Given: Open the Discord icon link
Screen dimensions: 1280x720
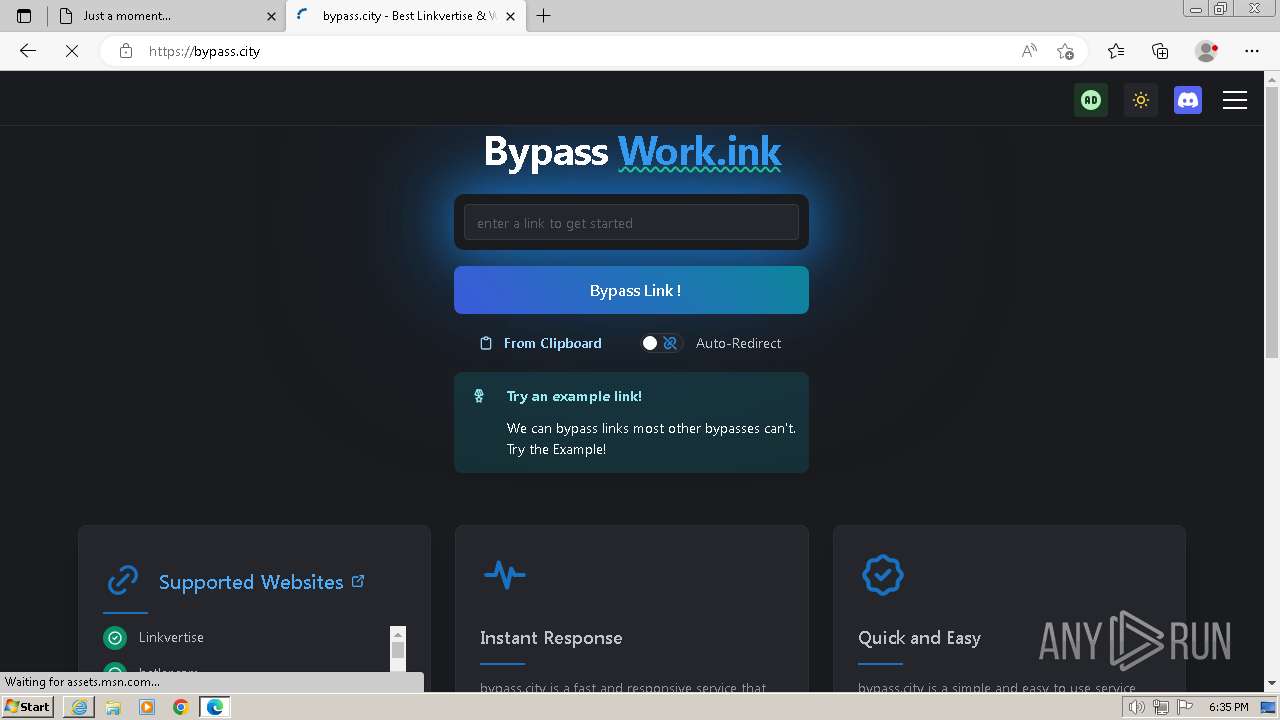Looking at the screenshot, I should pos(1188,100).
